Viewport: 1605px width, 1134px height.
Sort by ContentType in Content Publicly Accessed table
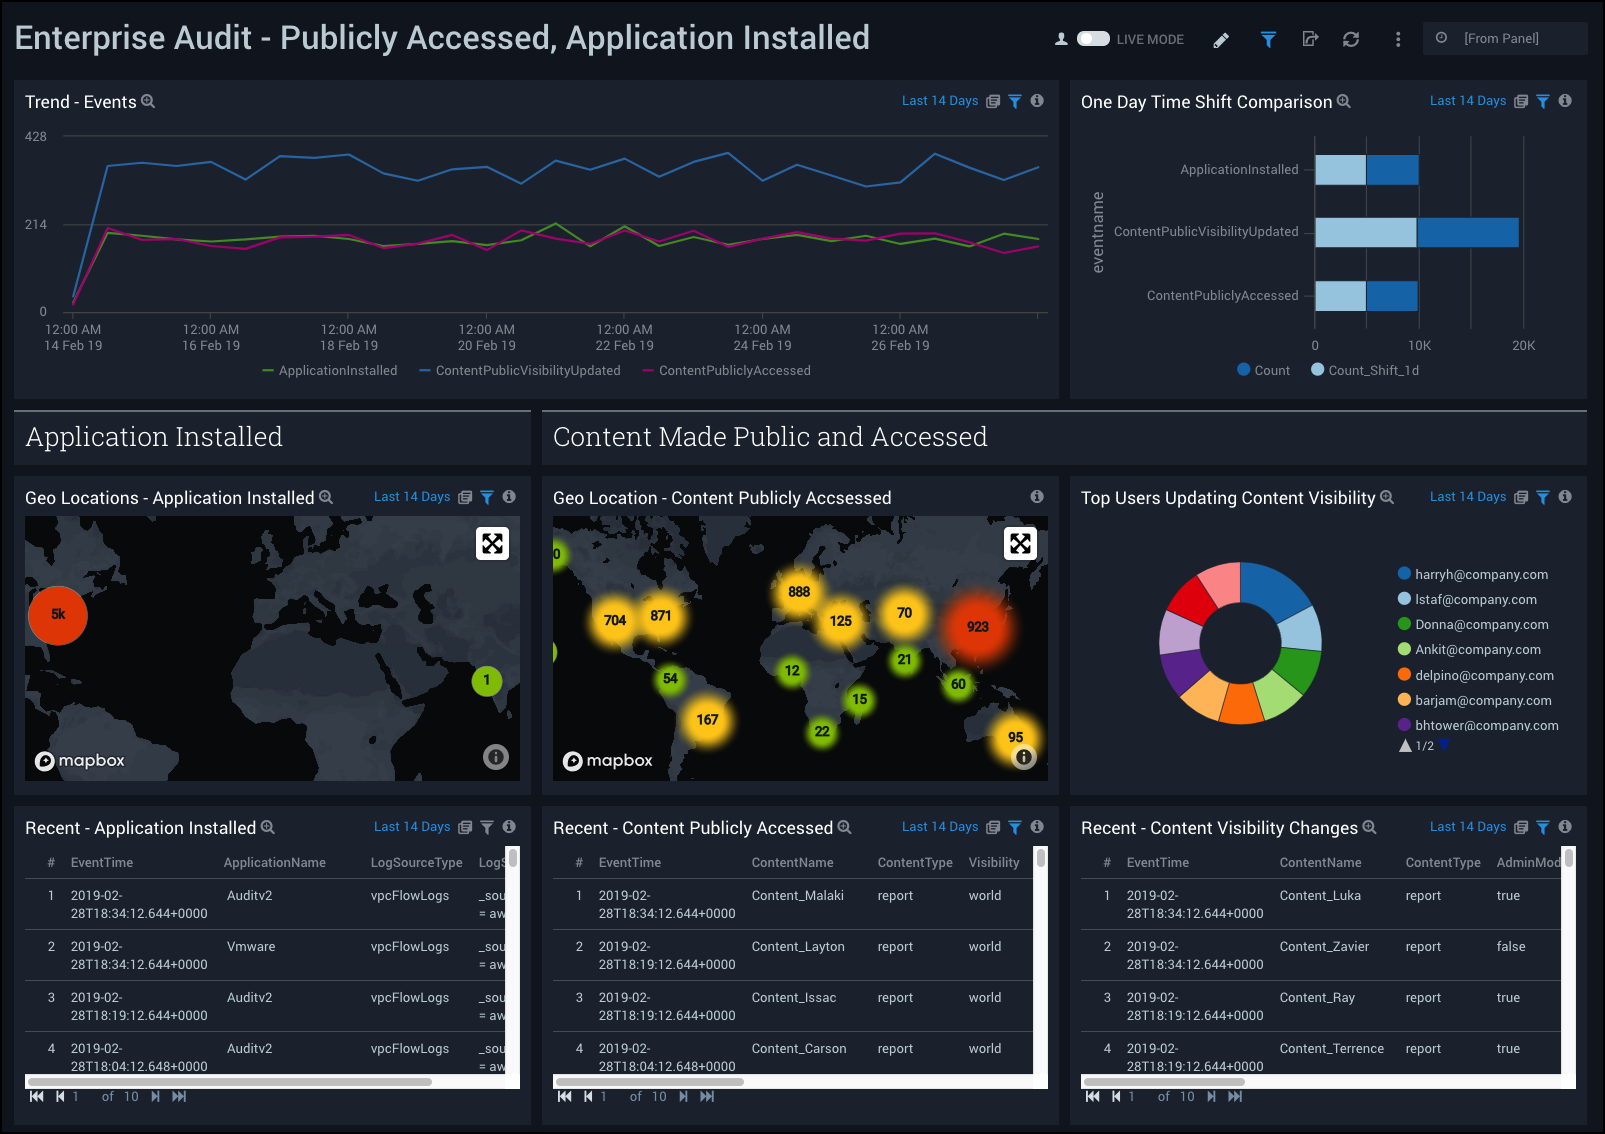coord(914,863)
